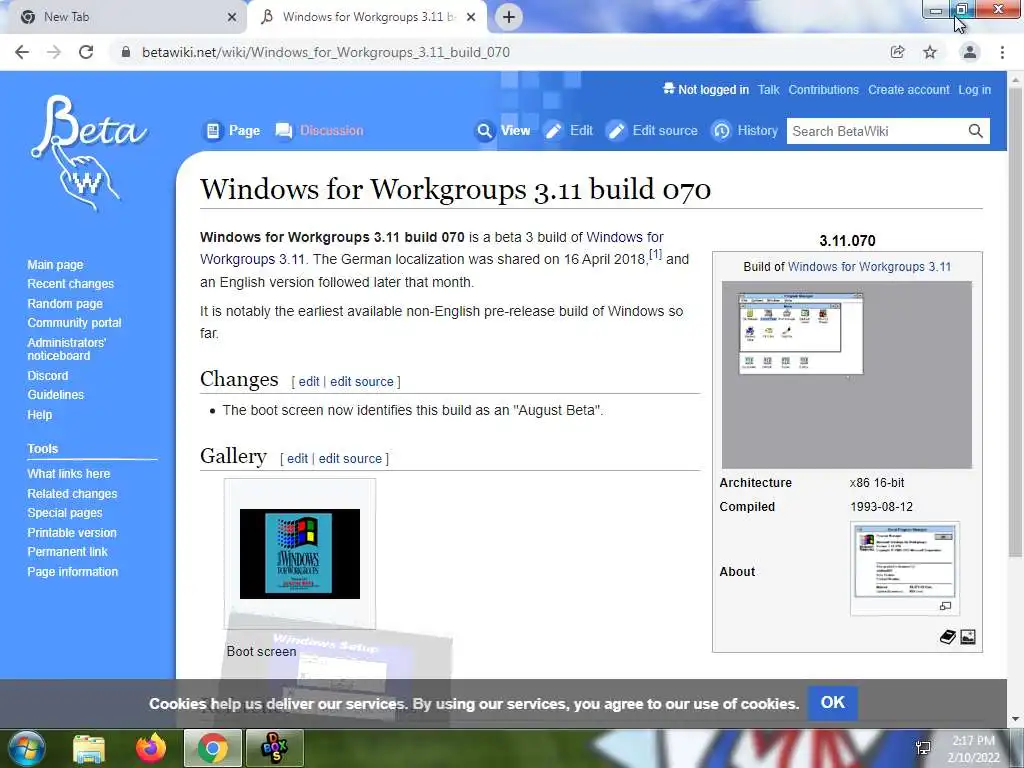Go to Main page in sidebar
The height and width of the screenshot is (768, 1024).
pyautogui.click(x=56, y=264)
